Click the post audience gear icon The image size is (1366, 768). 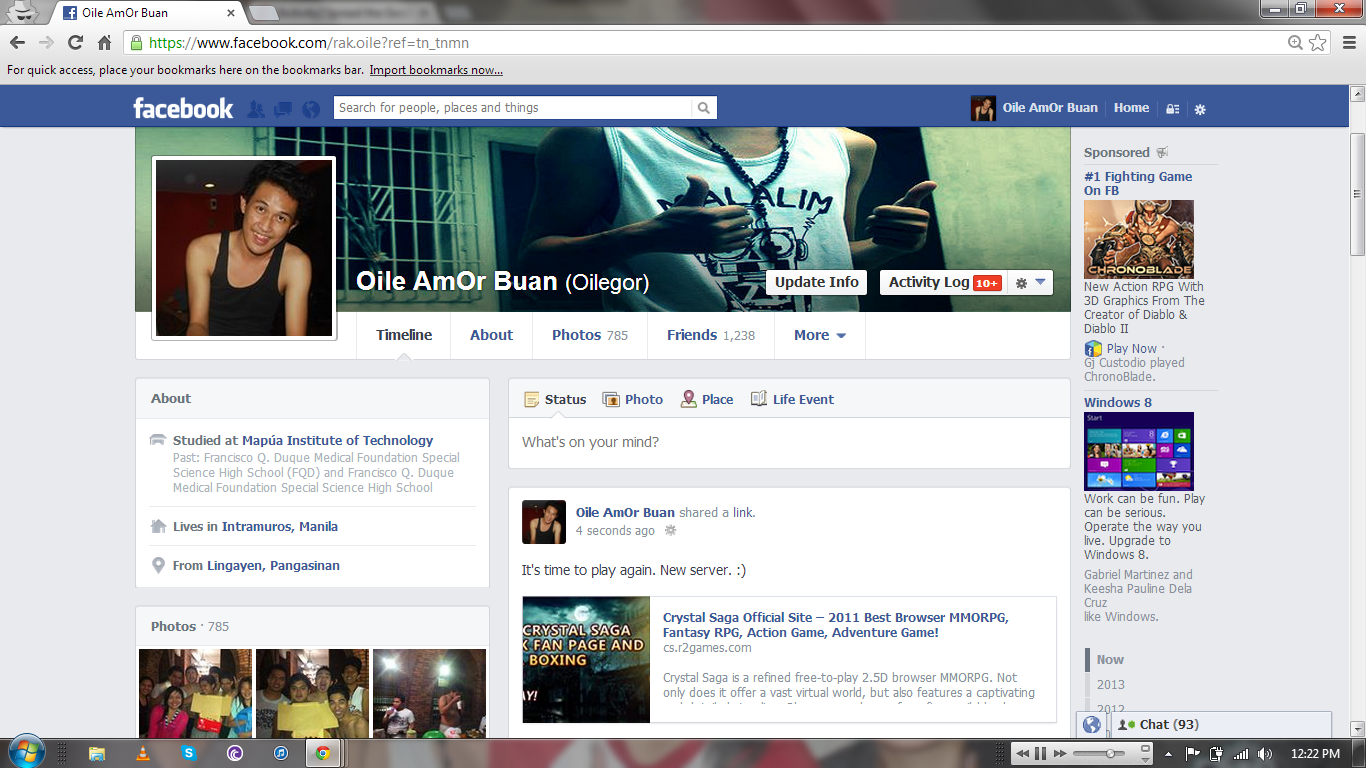point(671,531)
